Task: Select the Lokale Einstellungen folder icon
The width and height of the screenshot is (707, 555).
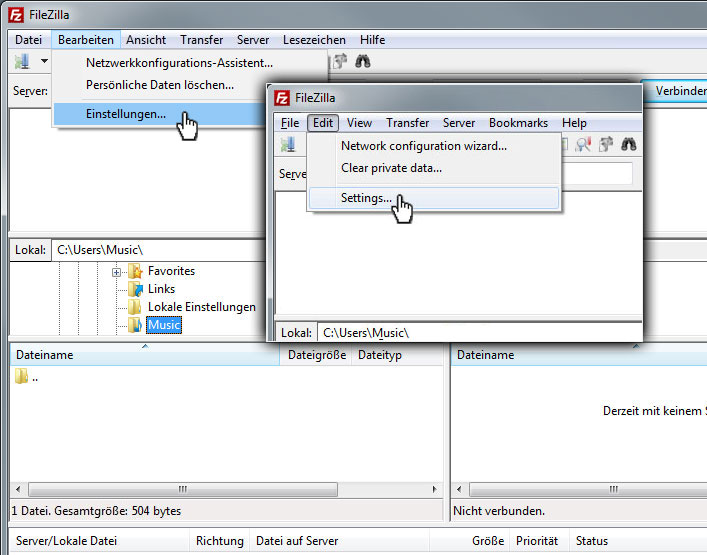Action: pos(134,307)
